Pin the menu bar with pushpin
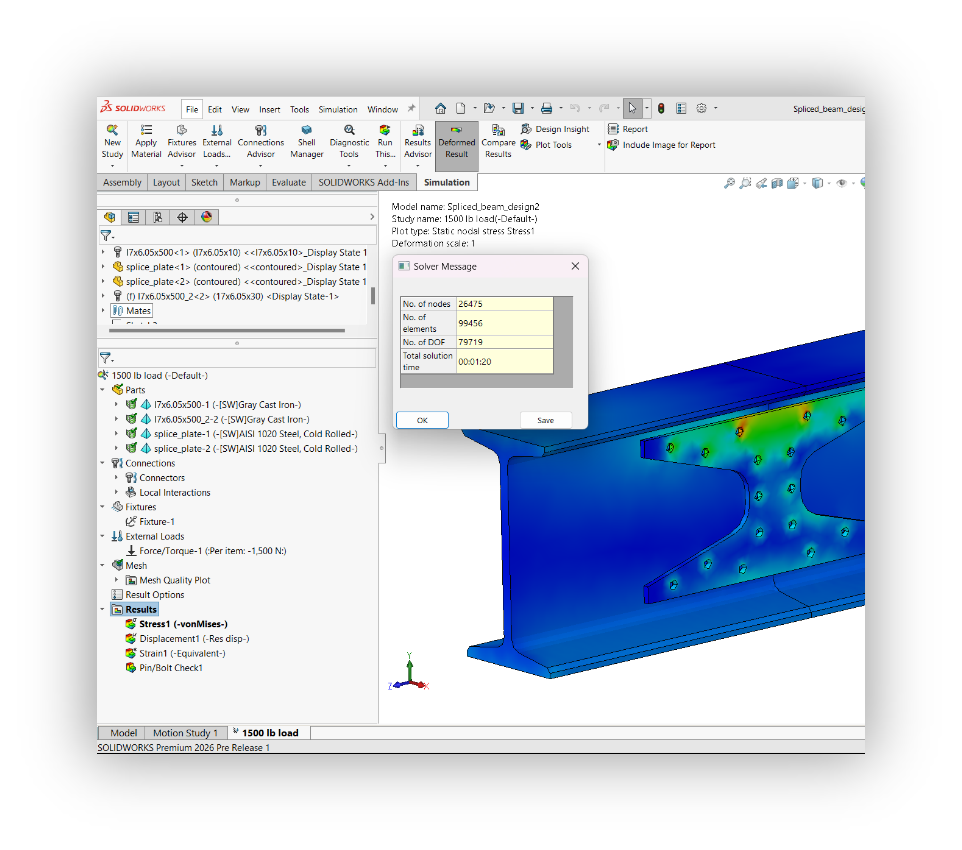962x850 pixels. tap(411, 109)
